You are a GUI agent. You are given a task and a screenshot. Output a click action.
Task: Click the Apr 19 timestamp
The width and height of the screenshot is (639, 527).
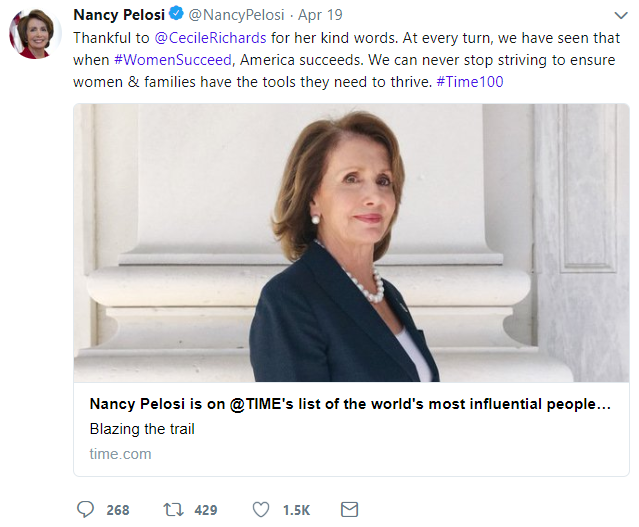(322, 15)
